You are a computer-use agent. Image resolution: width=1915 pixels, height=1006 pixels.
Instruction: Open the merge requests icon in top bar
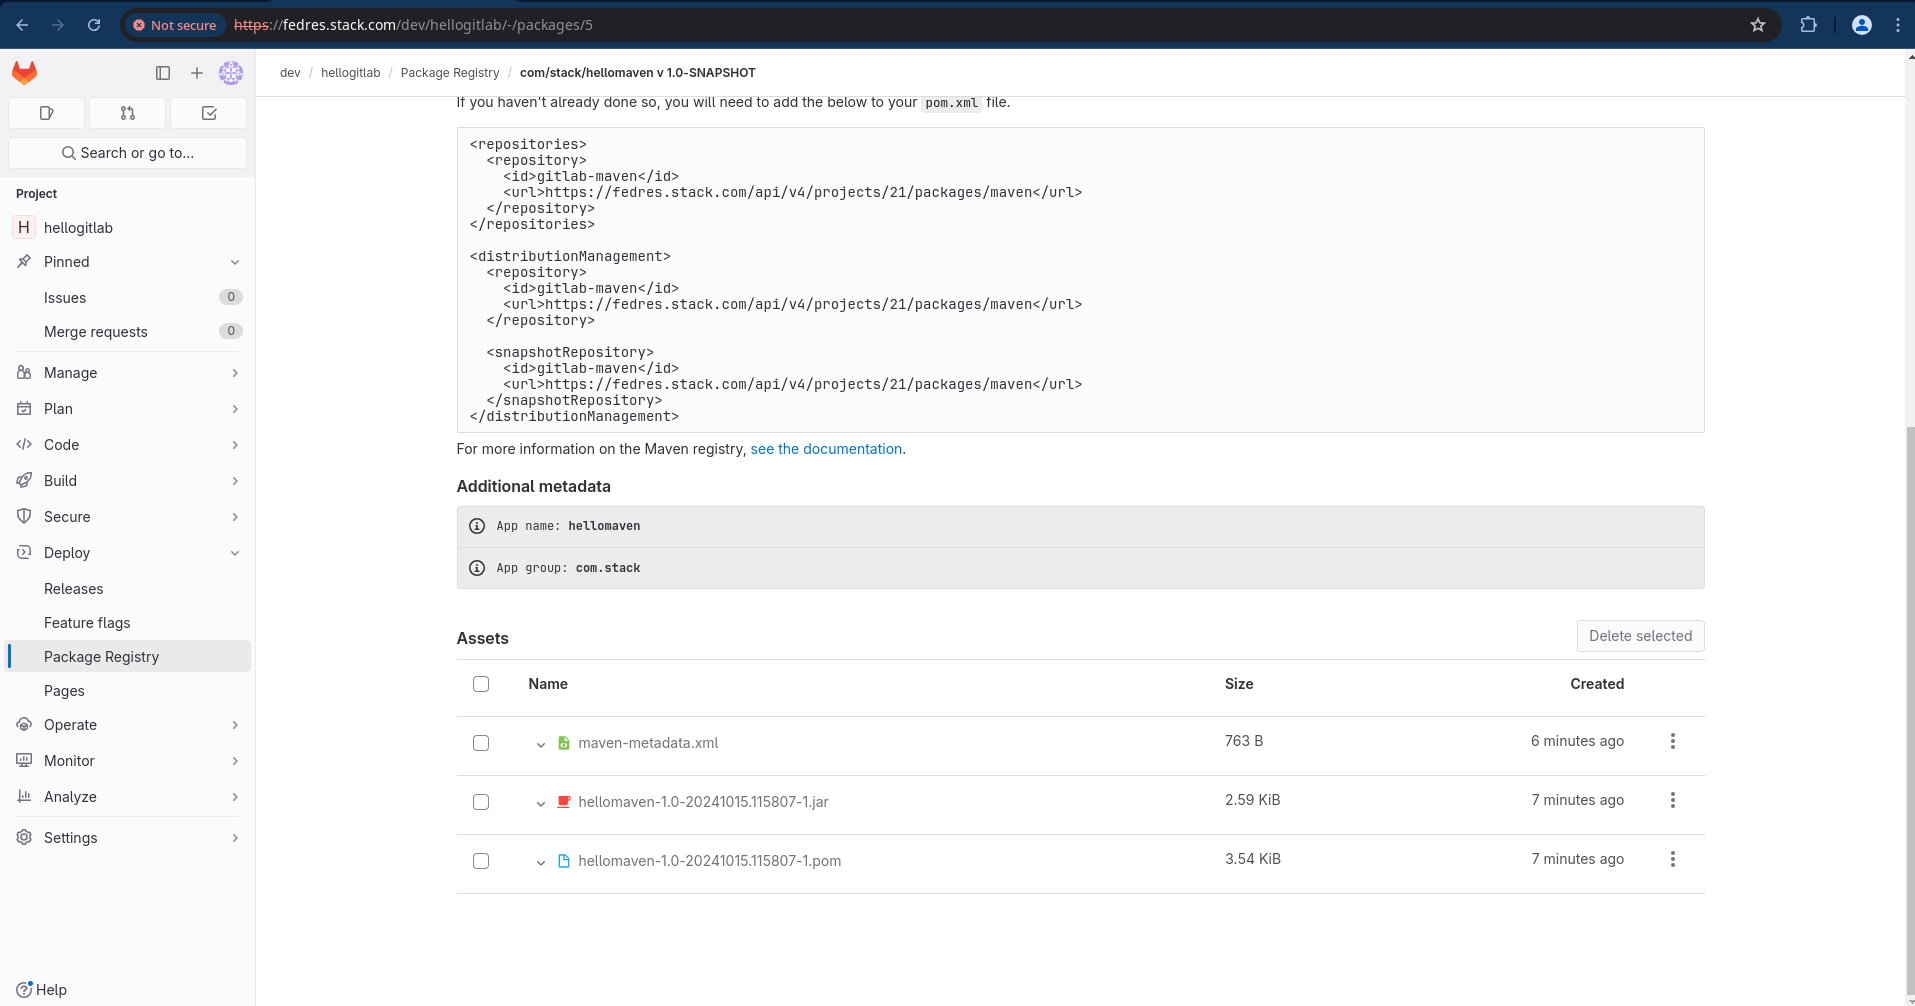tap(127, 113)
